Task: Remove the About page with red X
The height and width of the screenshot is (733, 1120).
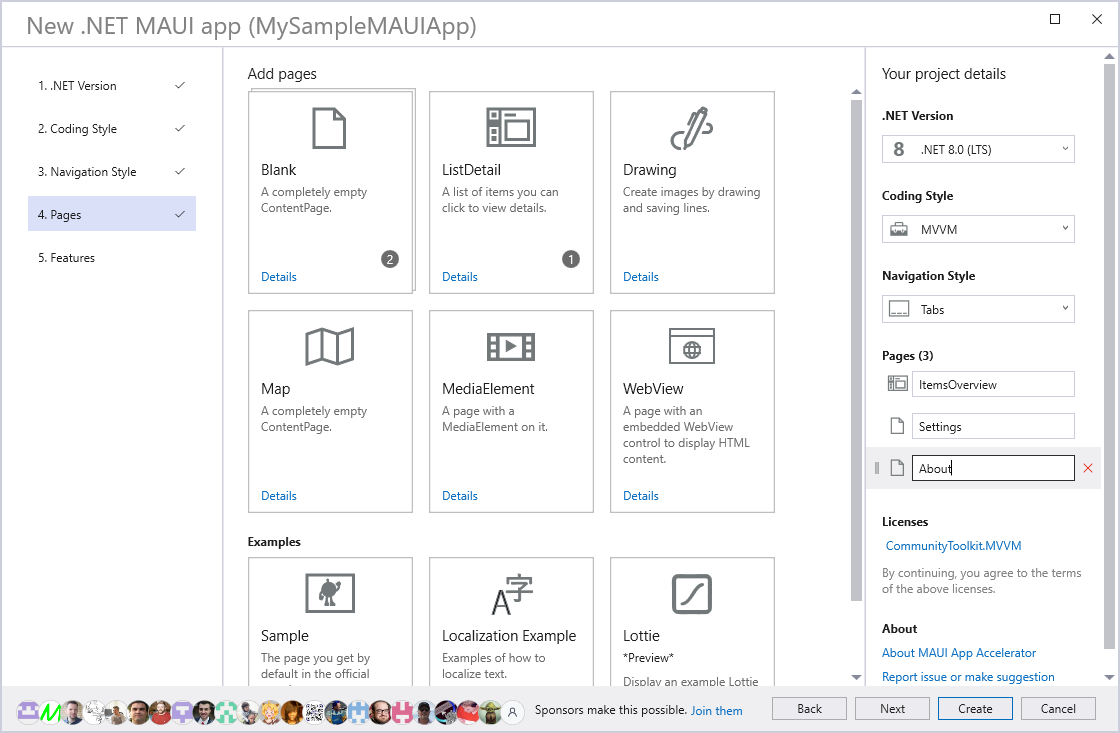Action: (x=1088, y=468)
